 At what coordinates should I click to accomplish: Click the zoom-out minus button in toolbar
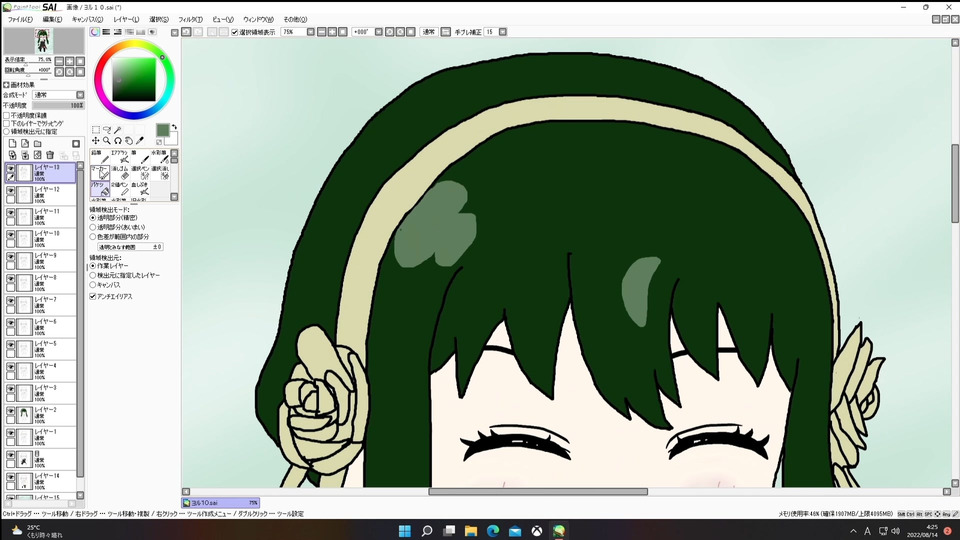tap(321, 32)
